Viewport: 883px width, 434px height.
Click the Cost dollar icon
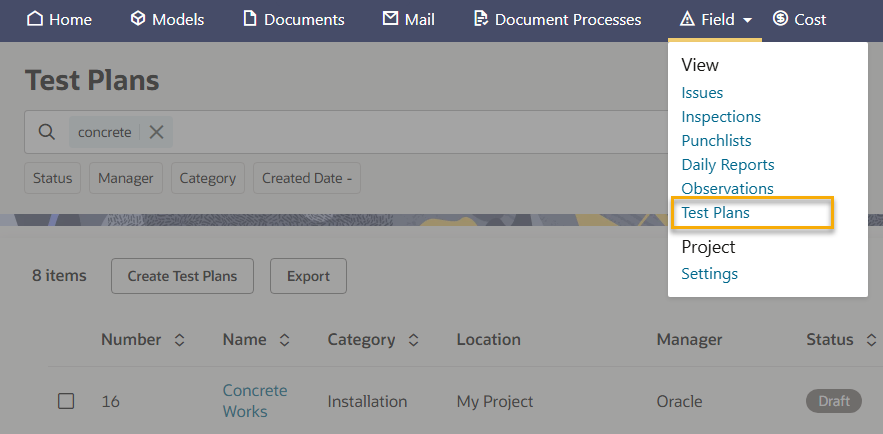pyautogui.click(x=781, y=19)
